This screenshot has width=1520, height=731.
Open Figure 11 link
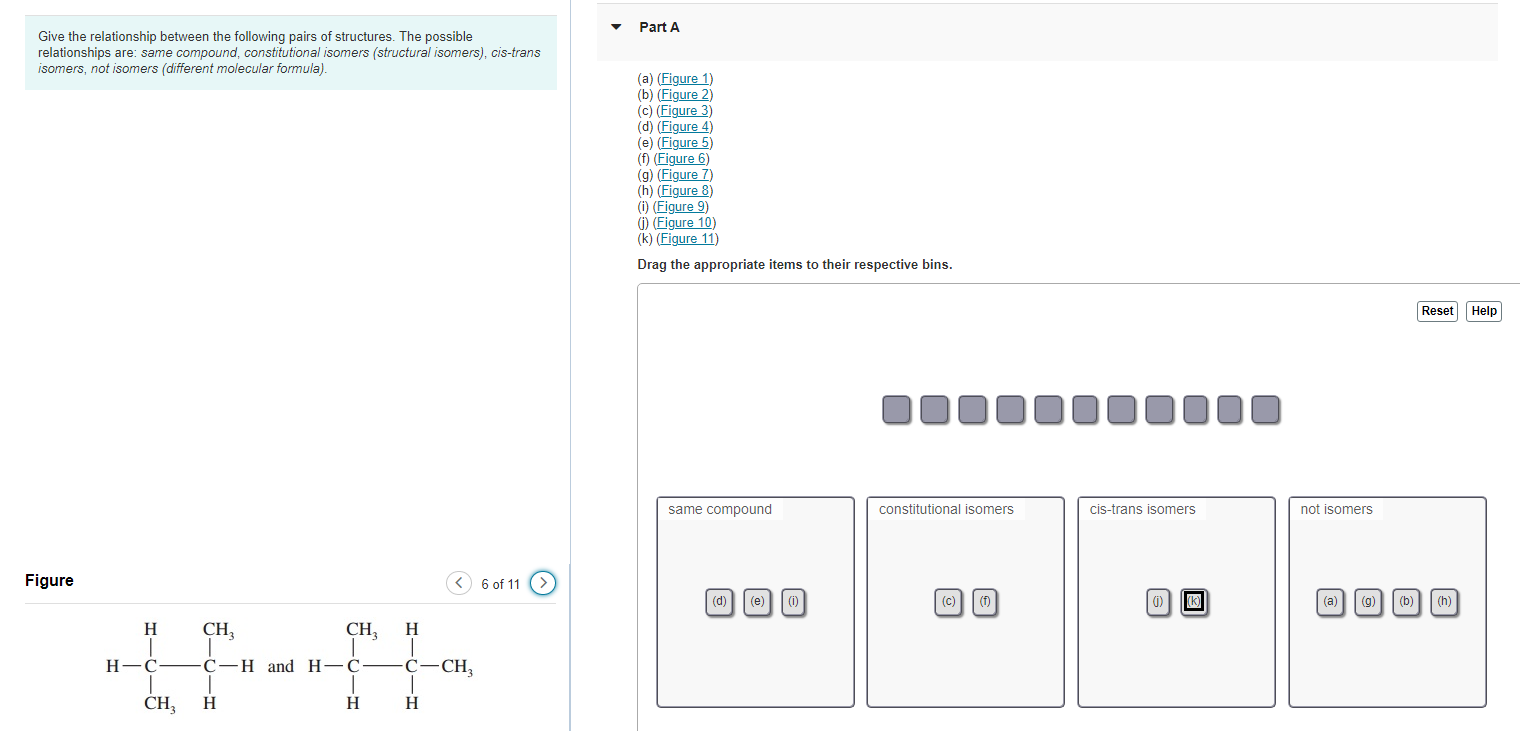688,238
